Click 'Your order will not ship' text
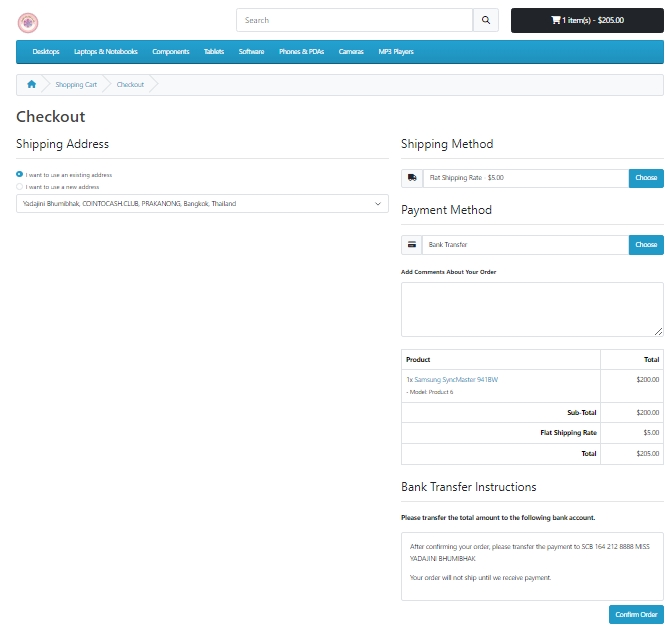Image resolution: width=666 pixels, height=638 pixels. coord(480,578)
